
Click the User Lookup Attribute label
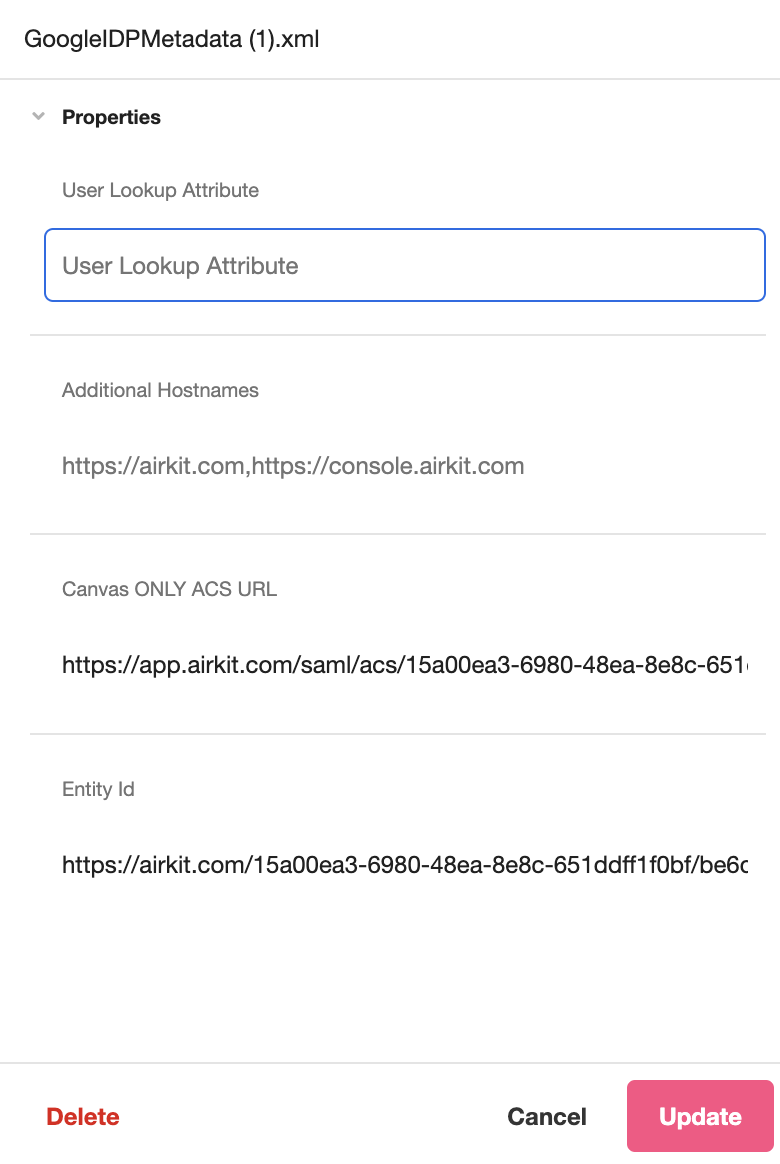click(160, 190)
